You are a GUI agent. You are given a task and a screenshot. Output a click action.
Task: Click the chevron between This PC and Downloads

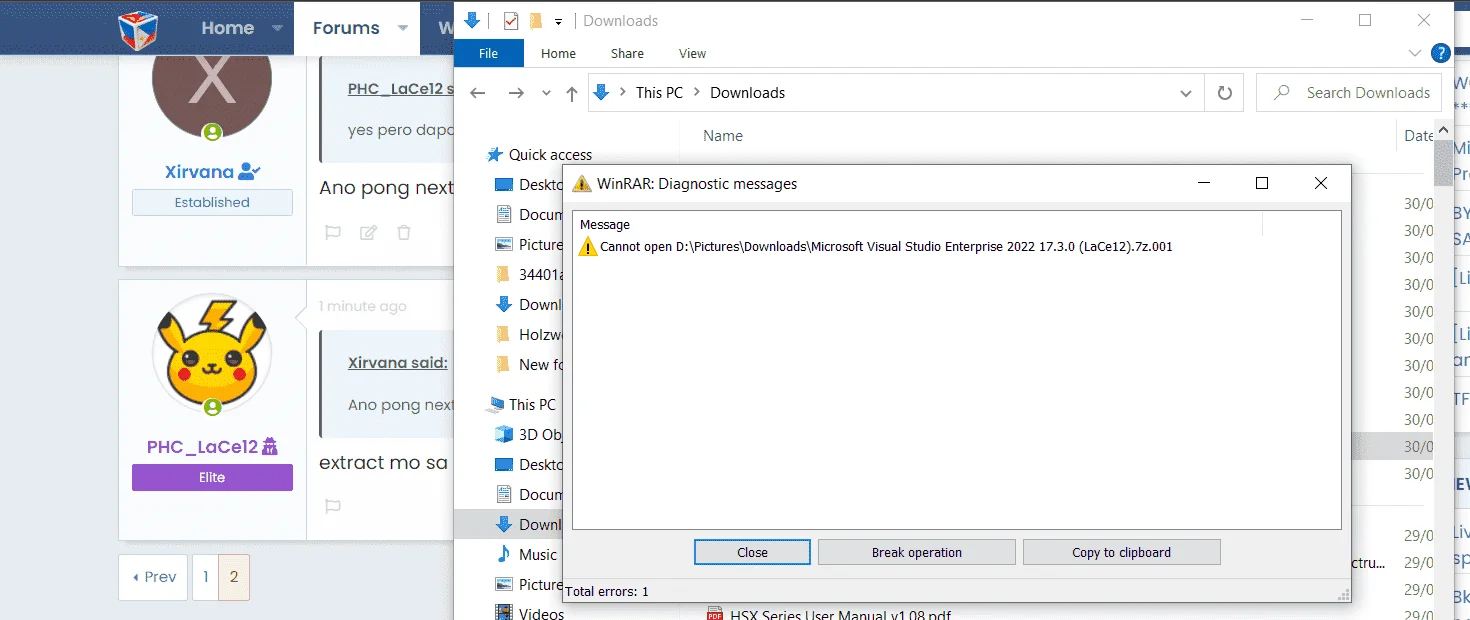pyautogui.click(x=697, y=93)
